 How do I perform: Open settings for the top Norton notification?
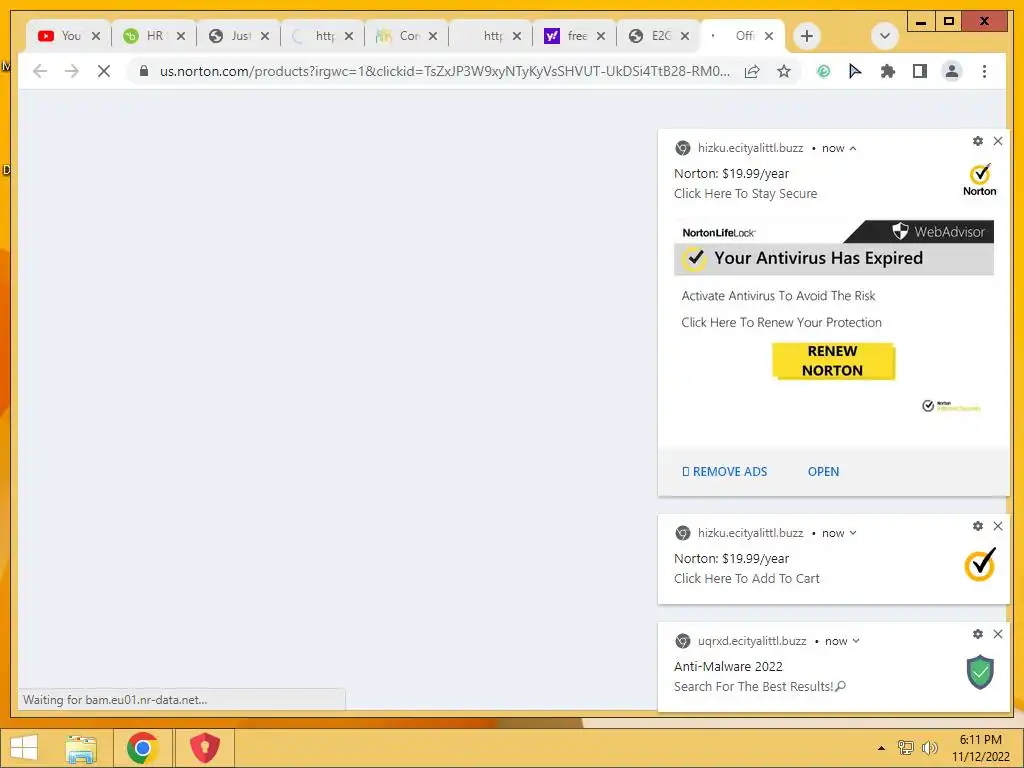(x=978, y=141)
